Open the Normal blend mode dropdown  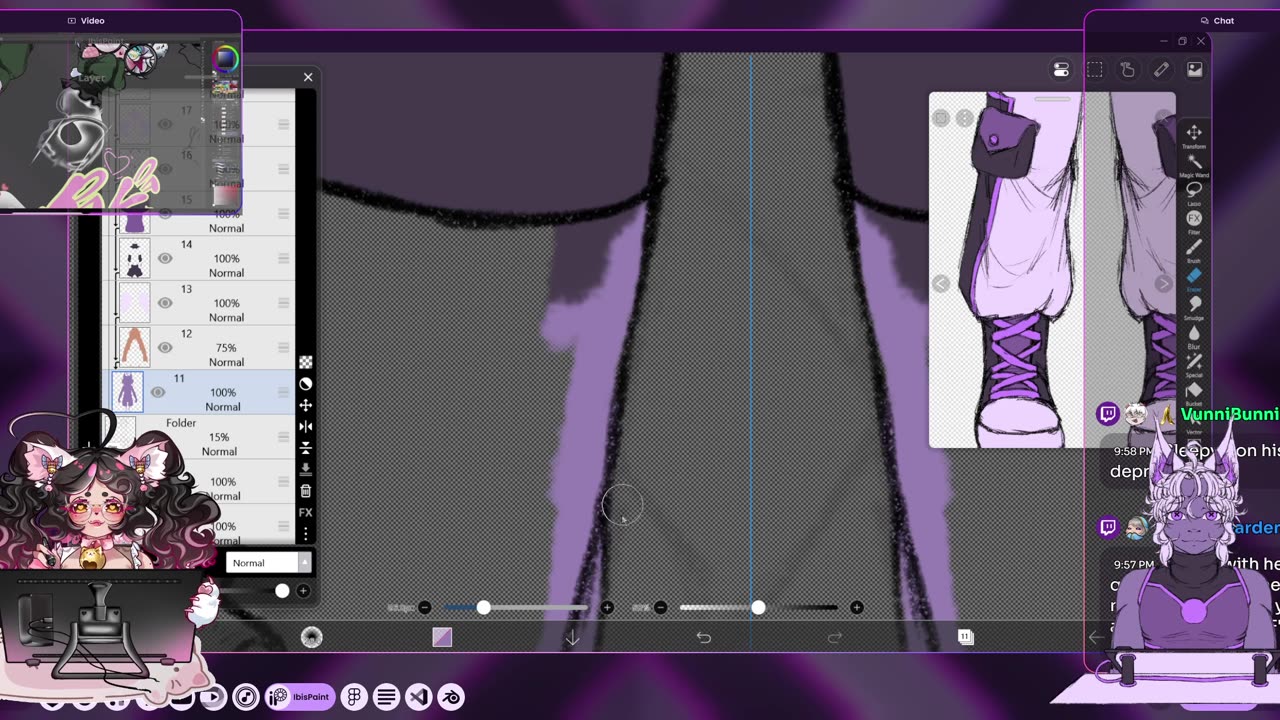click(268, 563)
